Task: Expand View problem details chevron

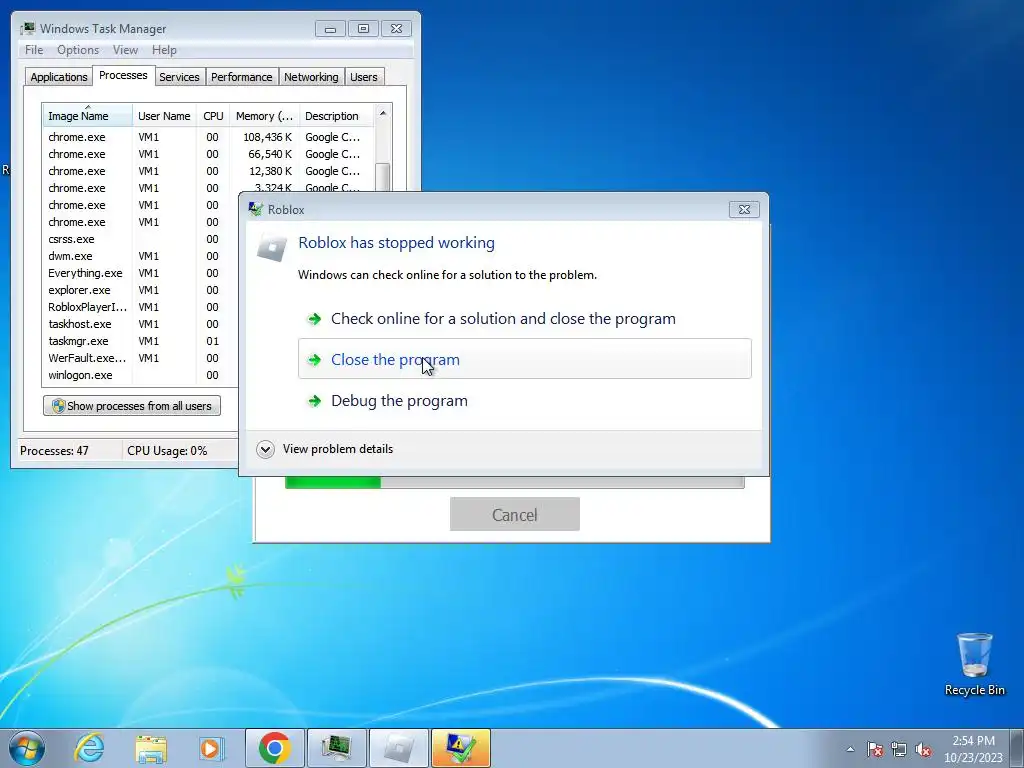Action: tap(265, 449)
